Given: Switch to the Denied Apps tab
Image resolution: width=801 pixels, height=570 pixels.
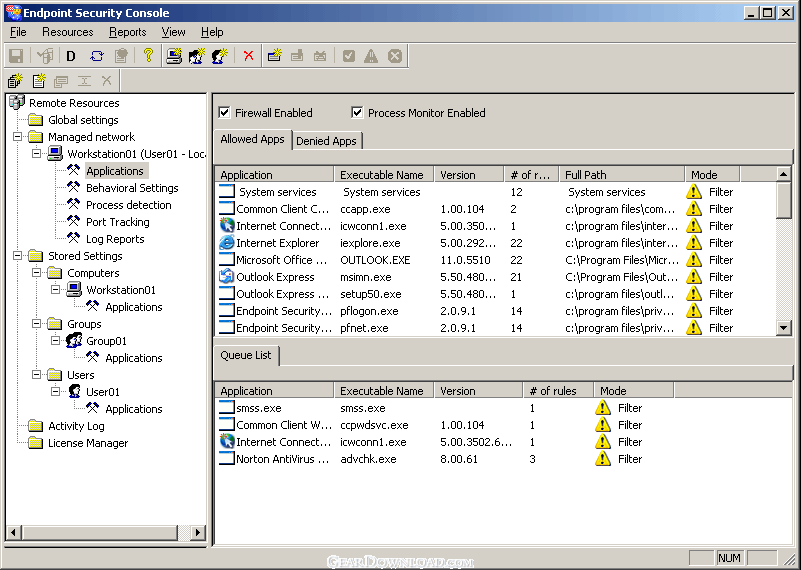Looking at the screenshot, I should click(x=326, y=141).
